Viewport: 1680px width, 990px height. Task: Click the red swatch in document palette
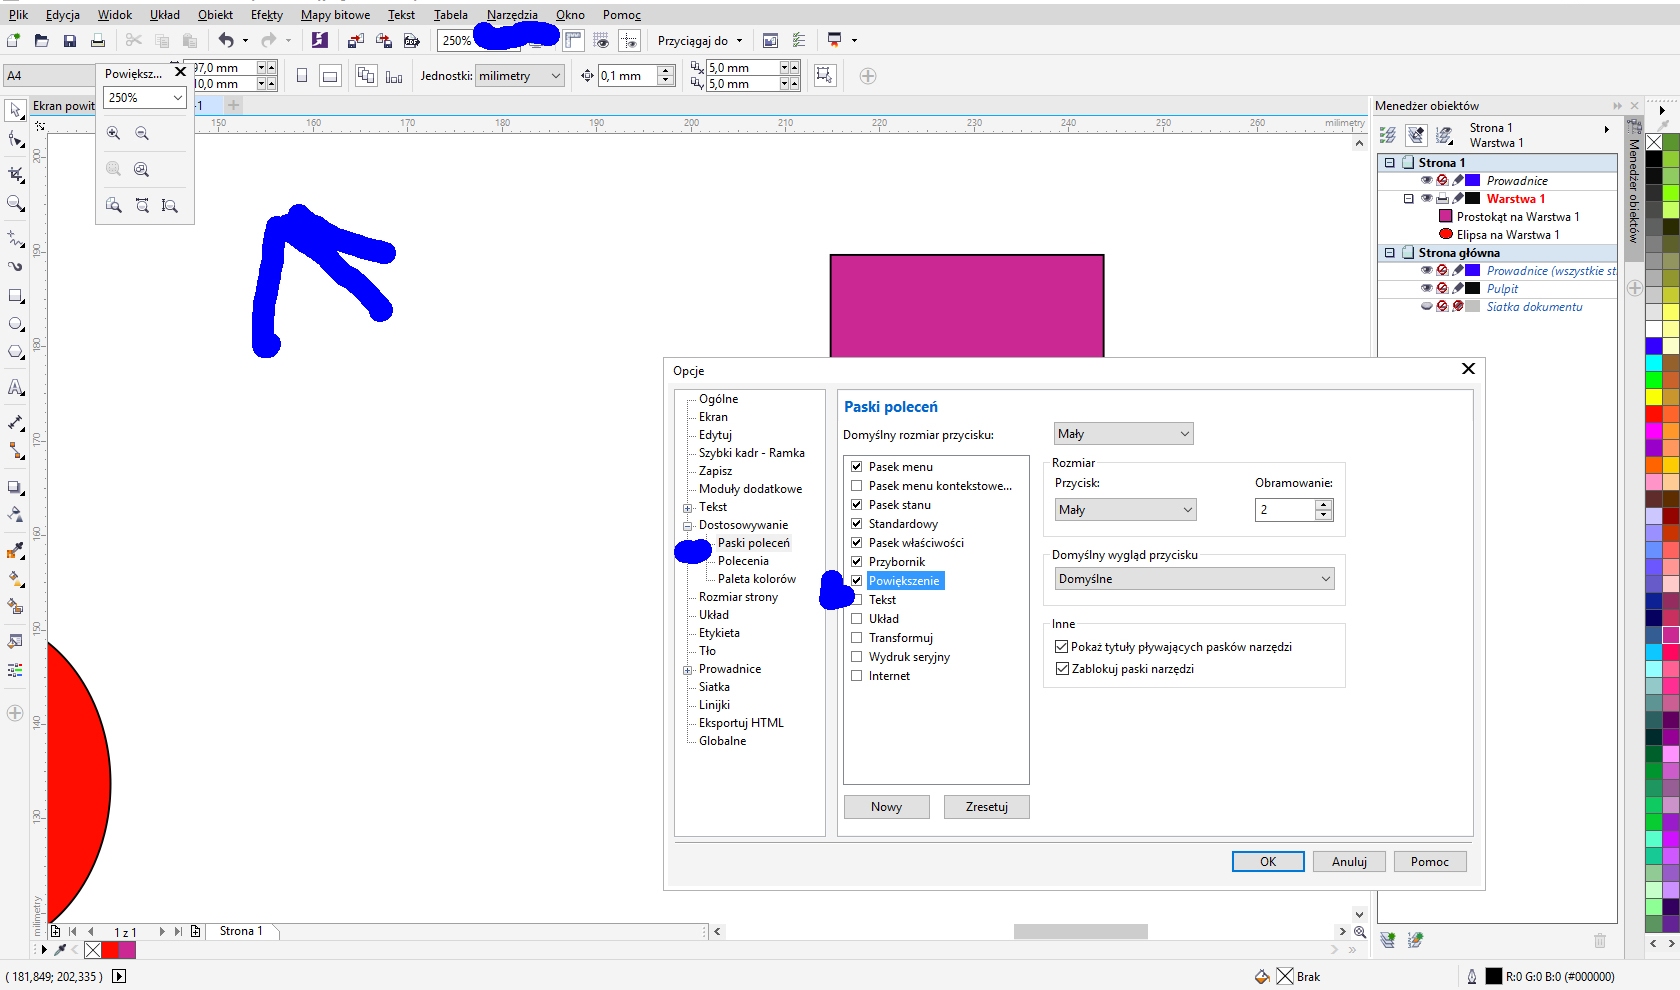click(110, 950)
